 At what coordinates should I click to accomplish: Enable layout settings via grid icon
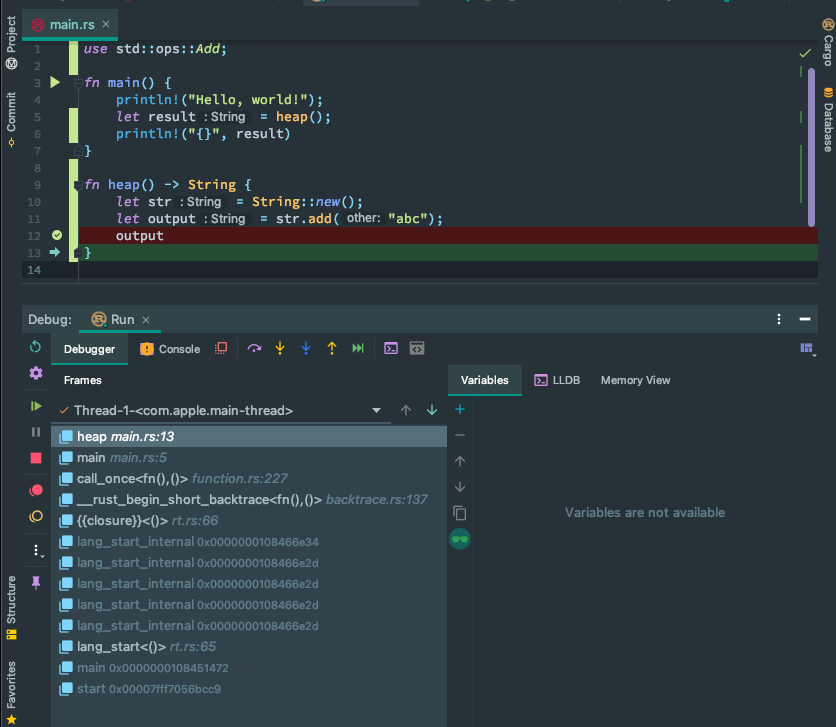tap(807, 348)
